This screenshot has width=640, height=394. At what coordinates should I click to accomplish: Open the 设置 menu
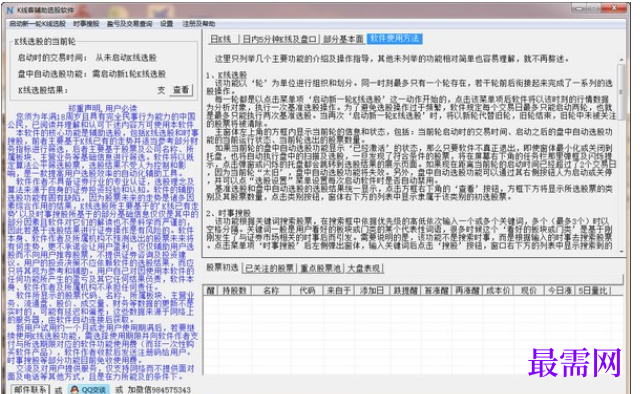click(167, 24)
